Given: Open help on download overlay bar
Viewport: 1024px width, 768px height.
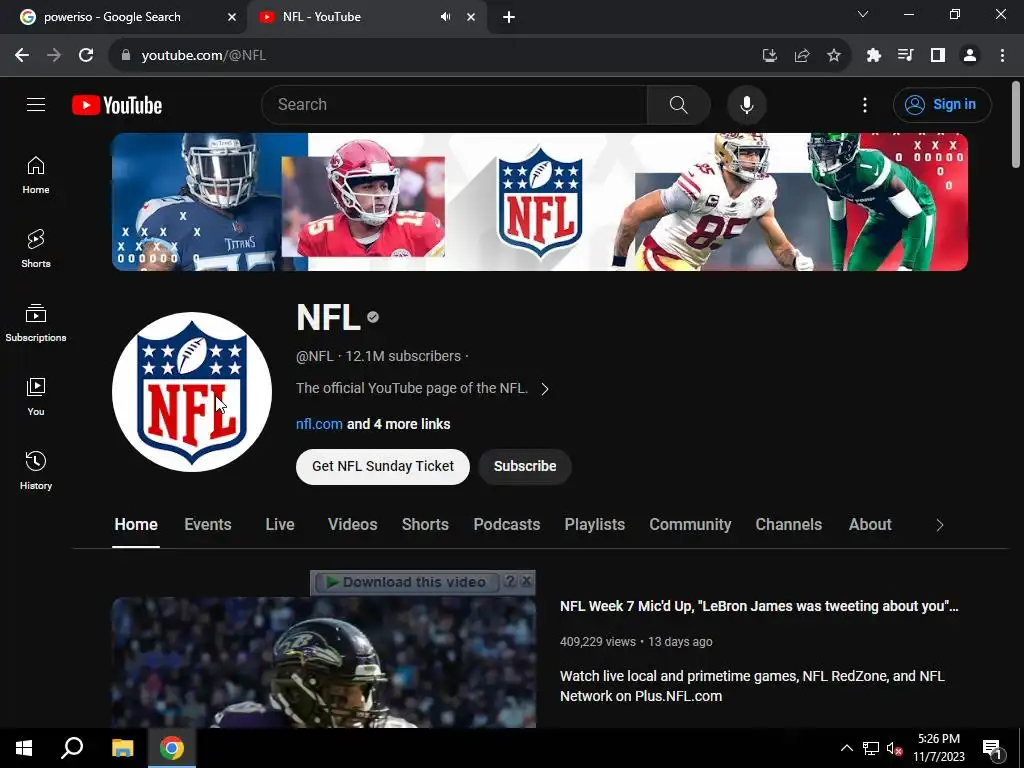Looking at the screenshot, I should tap(511, 581).
